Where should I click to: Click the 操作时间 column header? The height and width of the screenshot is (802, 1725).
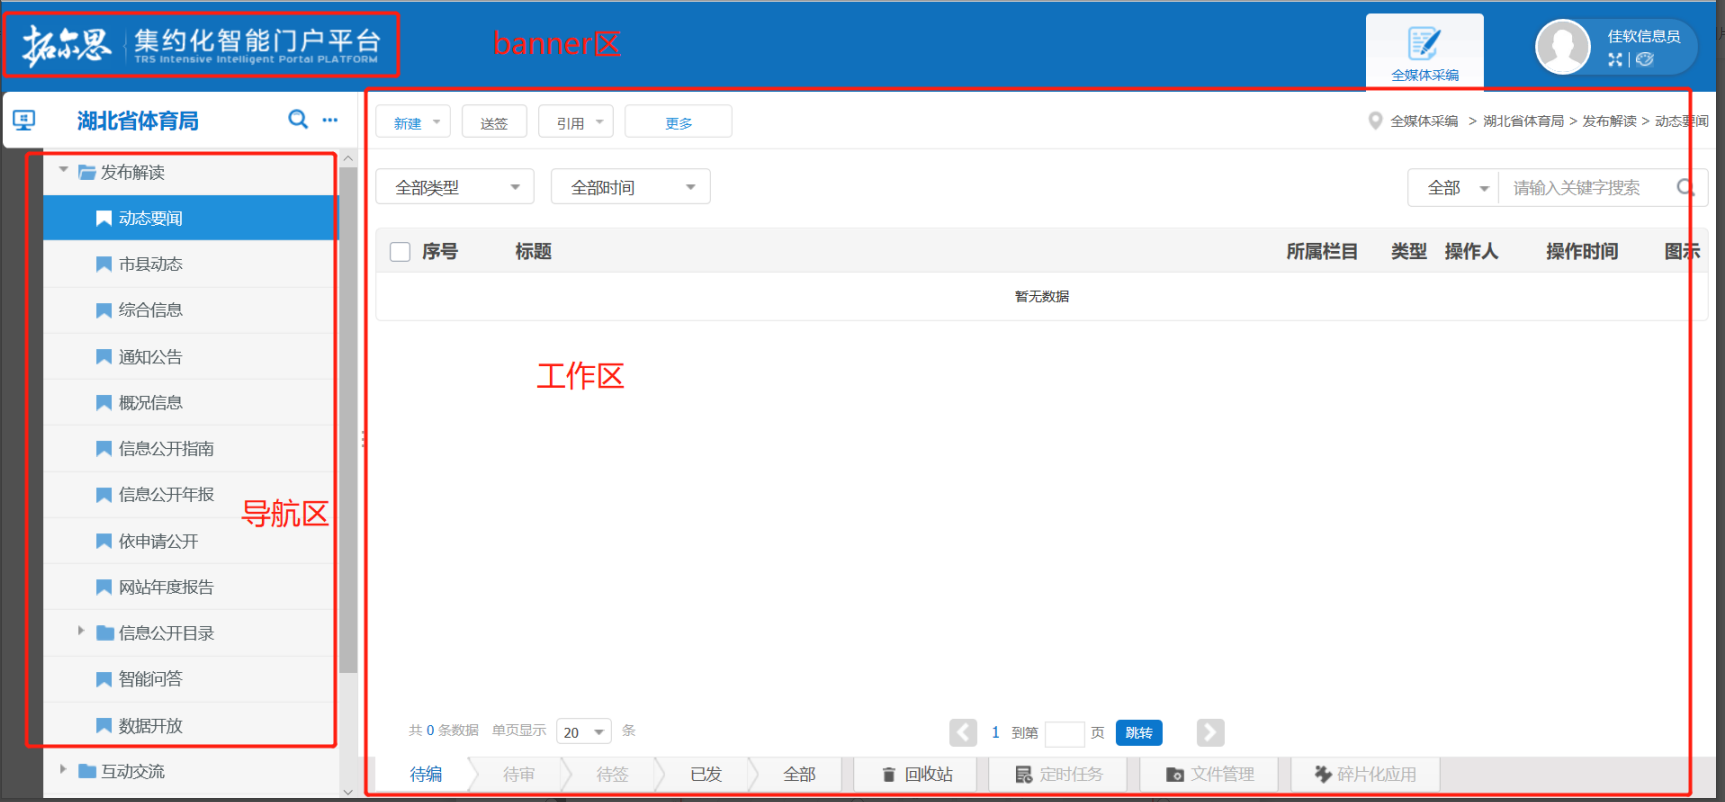(1582, 251)
